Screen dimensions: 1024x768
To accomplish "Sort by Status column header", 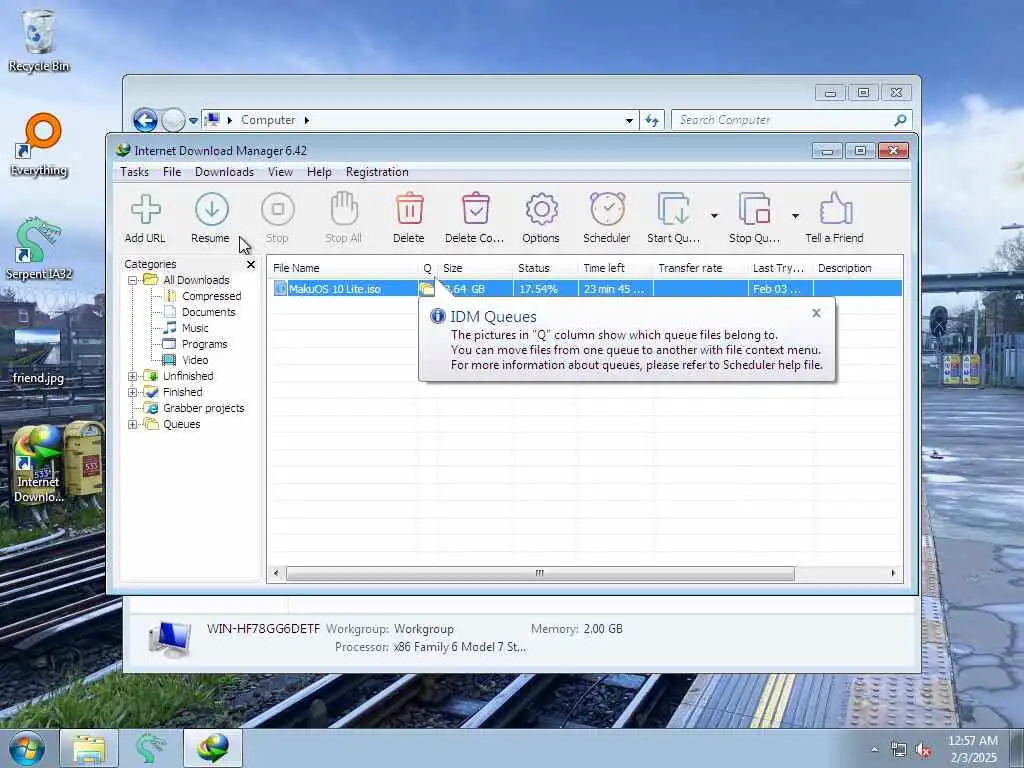I will 545,268.
